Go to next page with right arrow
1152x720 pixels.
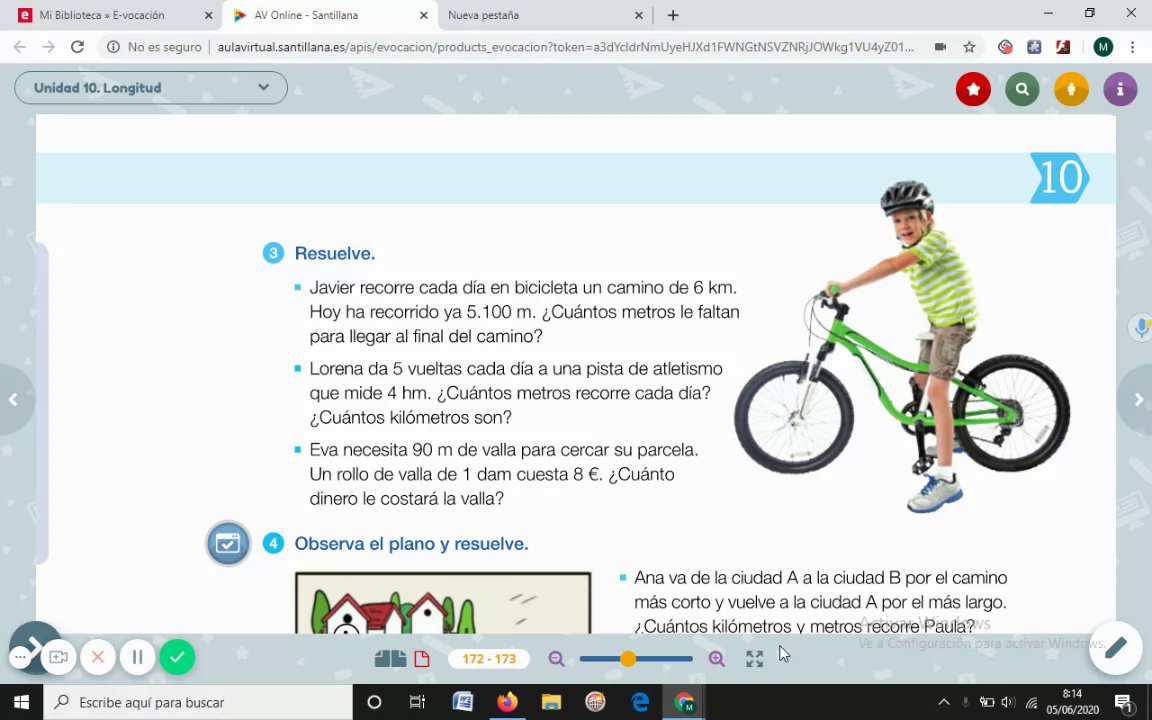click(1138, 399)
